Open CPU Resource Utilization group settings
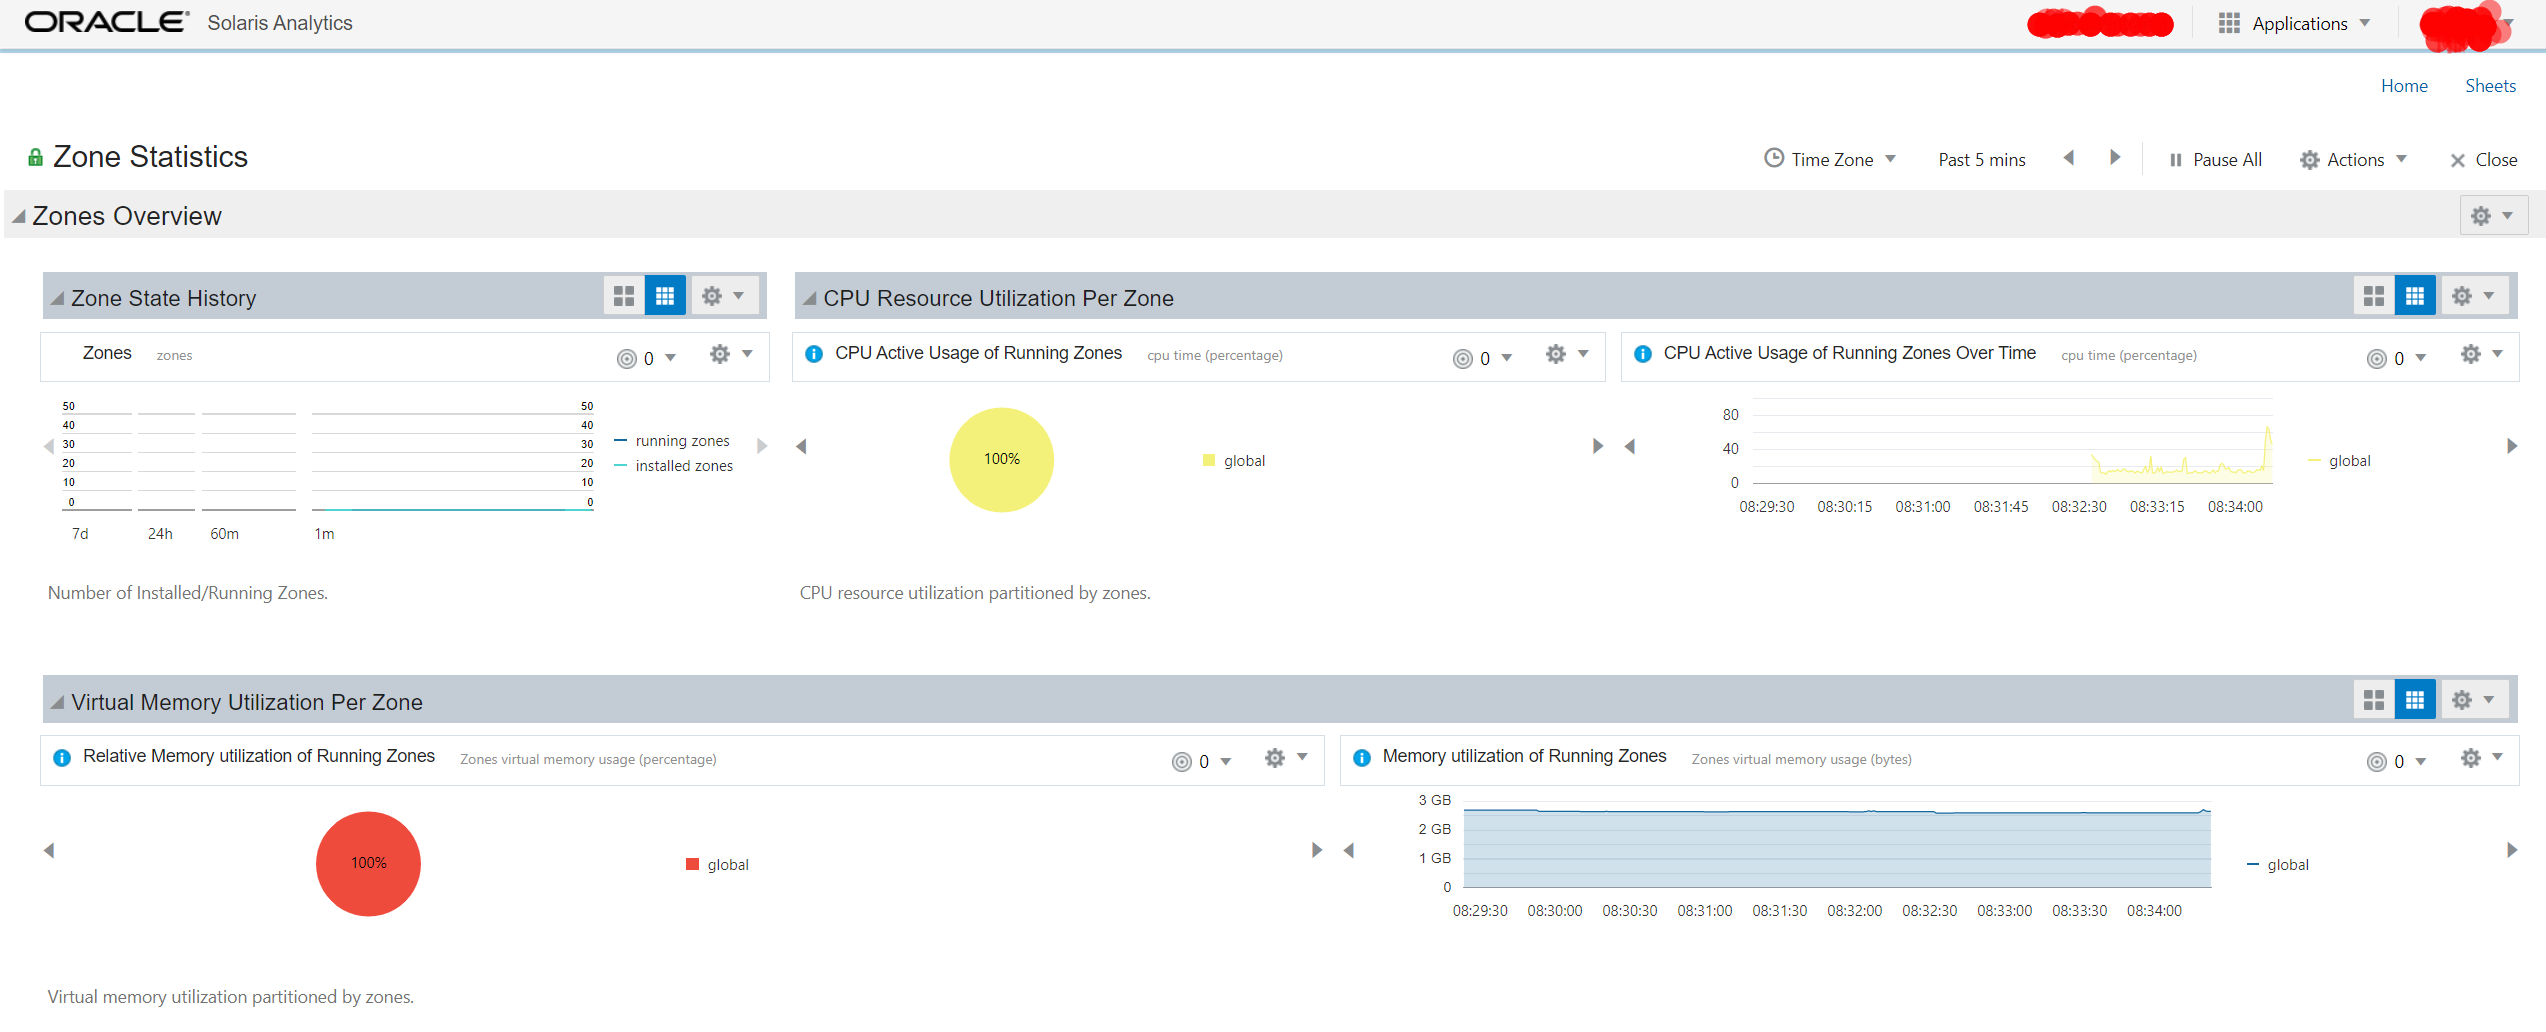The image size is (2546, 1032). click(2474, 296)
